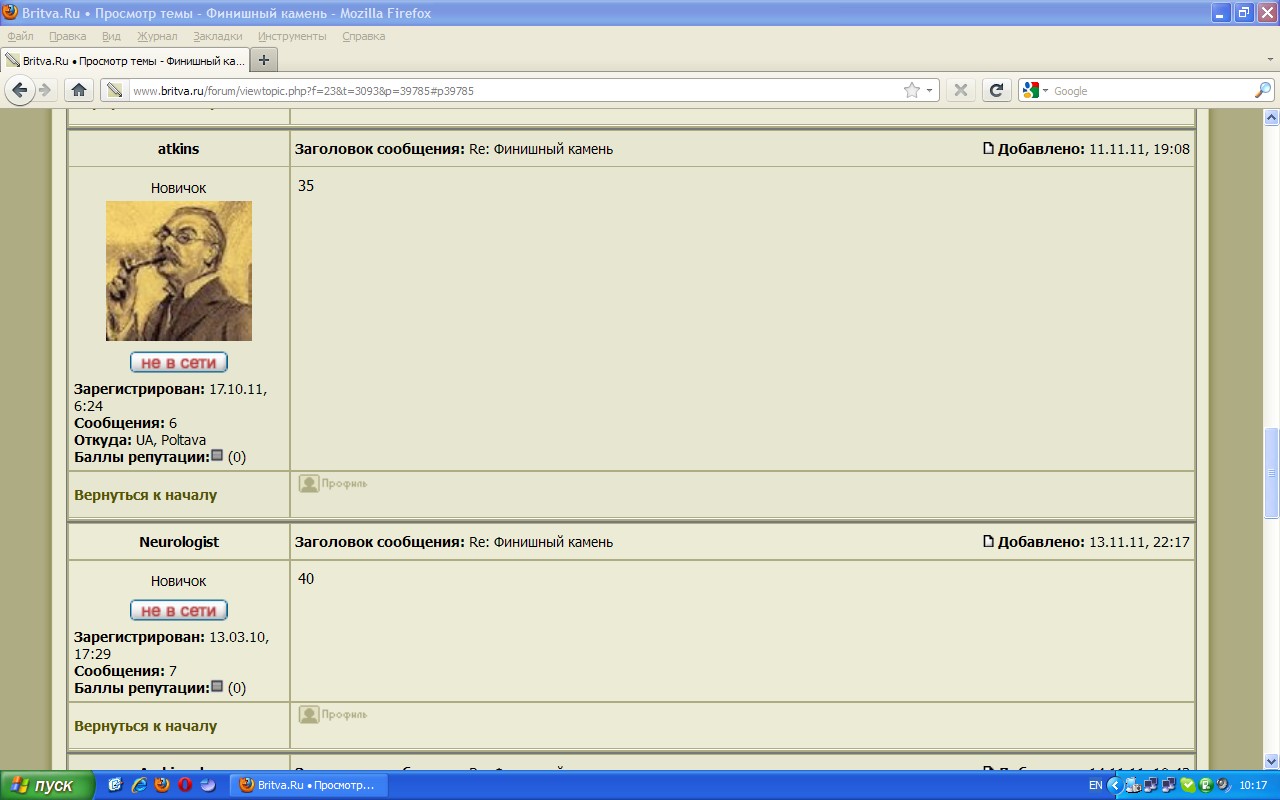Viewport: 1280px width, 800px height.
Task: Open the list-all-tabs dropdown arrow
Action: click(x=1270, y=60)
